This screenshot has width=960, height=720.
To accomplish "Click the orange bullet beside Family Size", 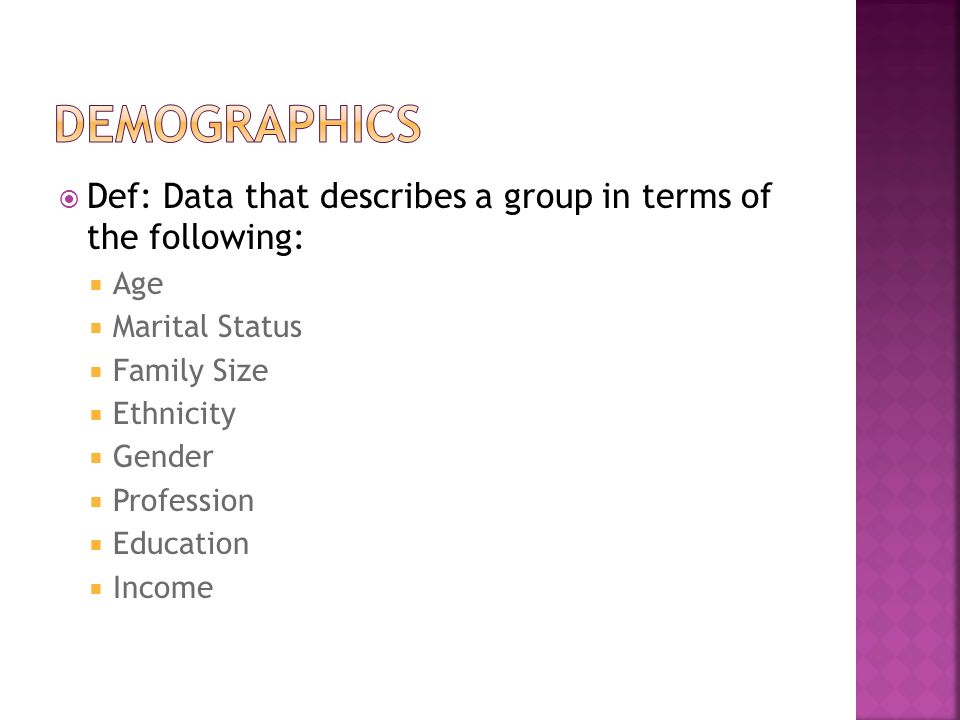I will (x=96, y=371).
